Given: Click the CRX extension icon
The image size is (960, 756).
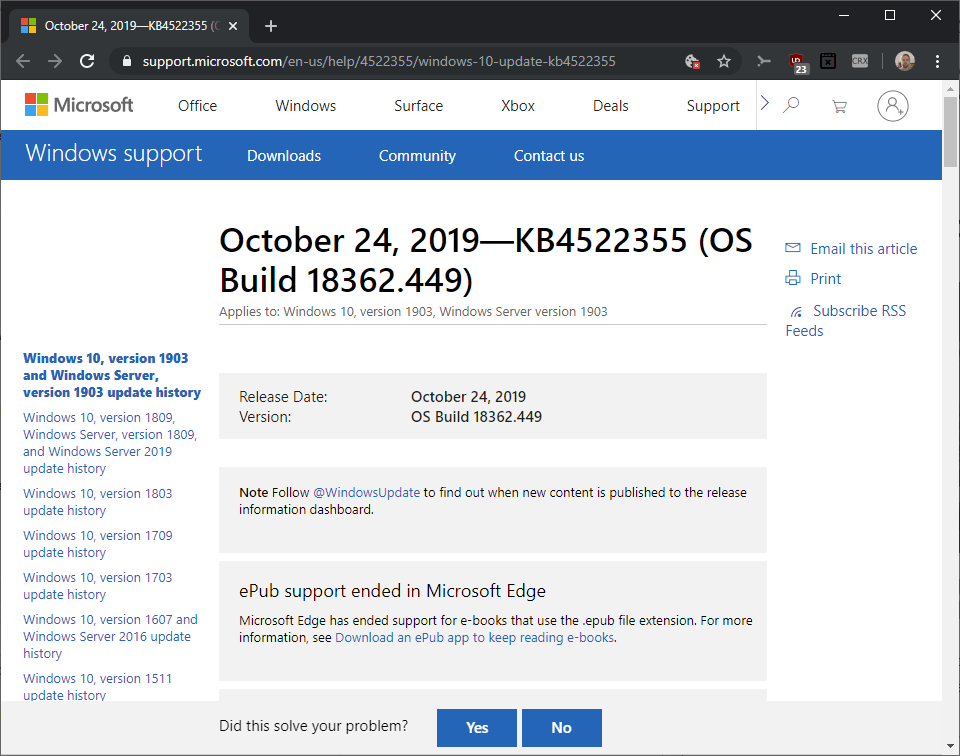Looking at the screenshot, I should (x=860, y=61).
